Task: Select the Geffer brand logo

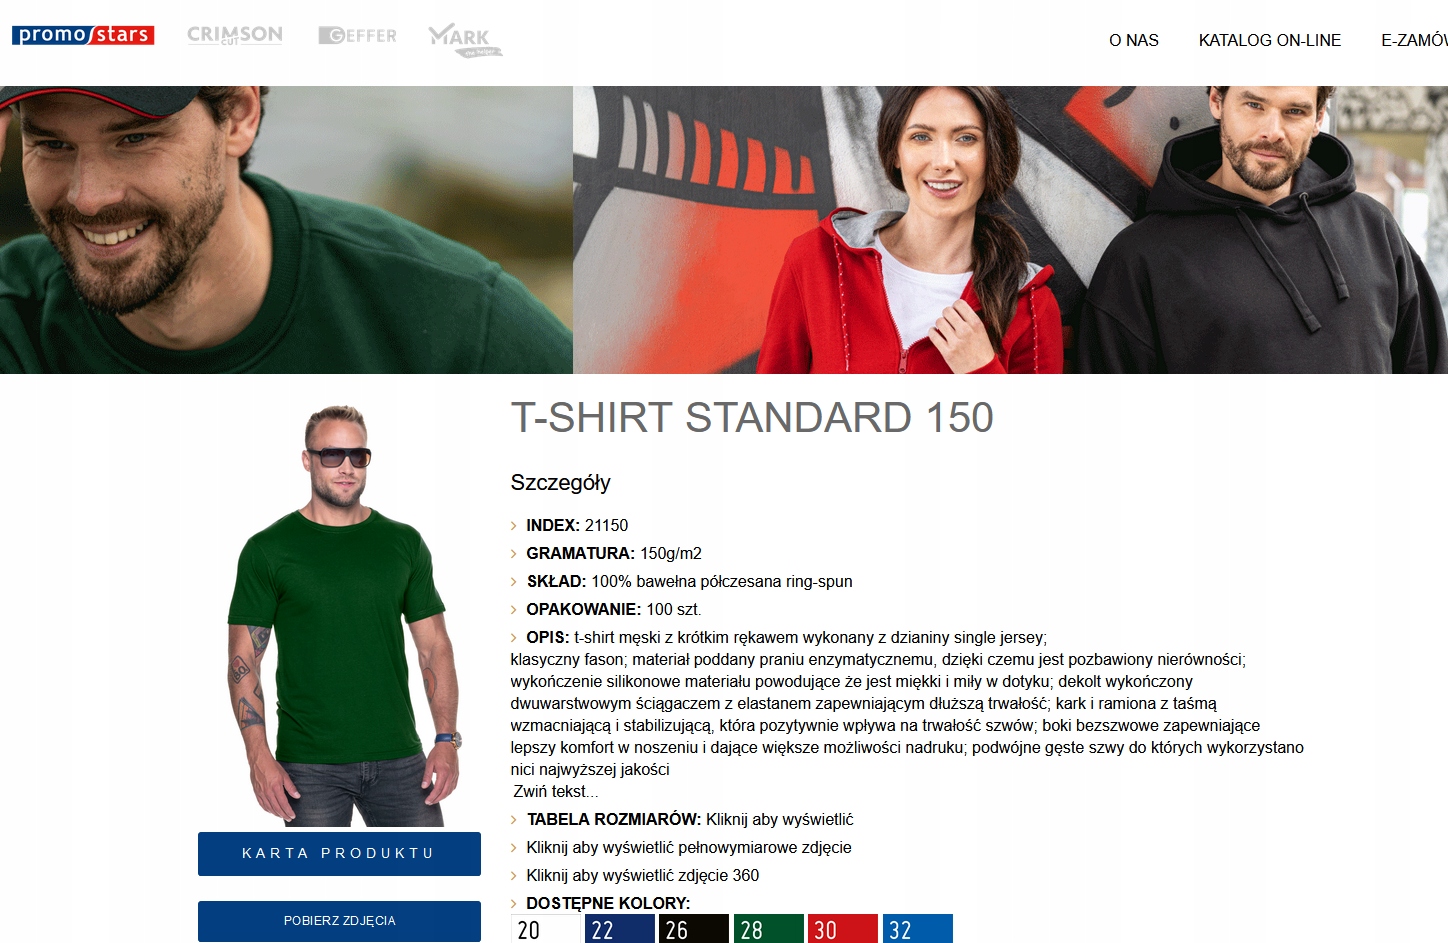Action: point(357,36)
